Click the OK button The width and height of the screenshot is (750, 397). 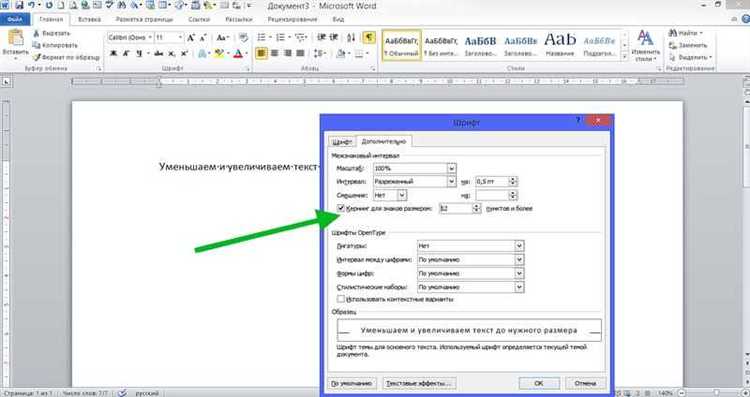[539, 383]
